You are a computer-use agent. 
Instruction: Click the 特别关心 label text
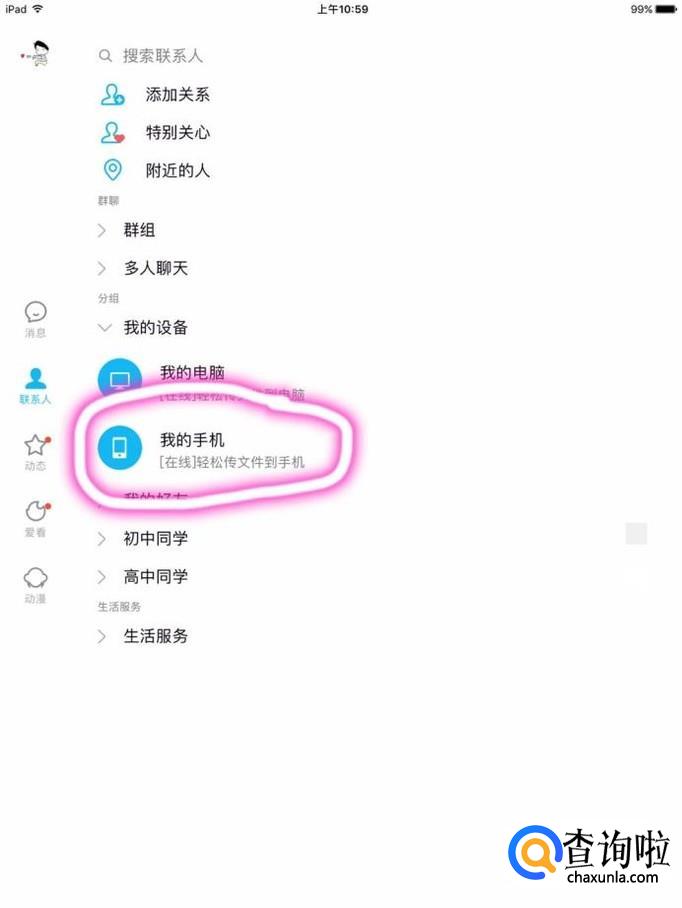click(x=178, y=133)
